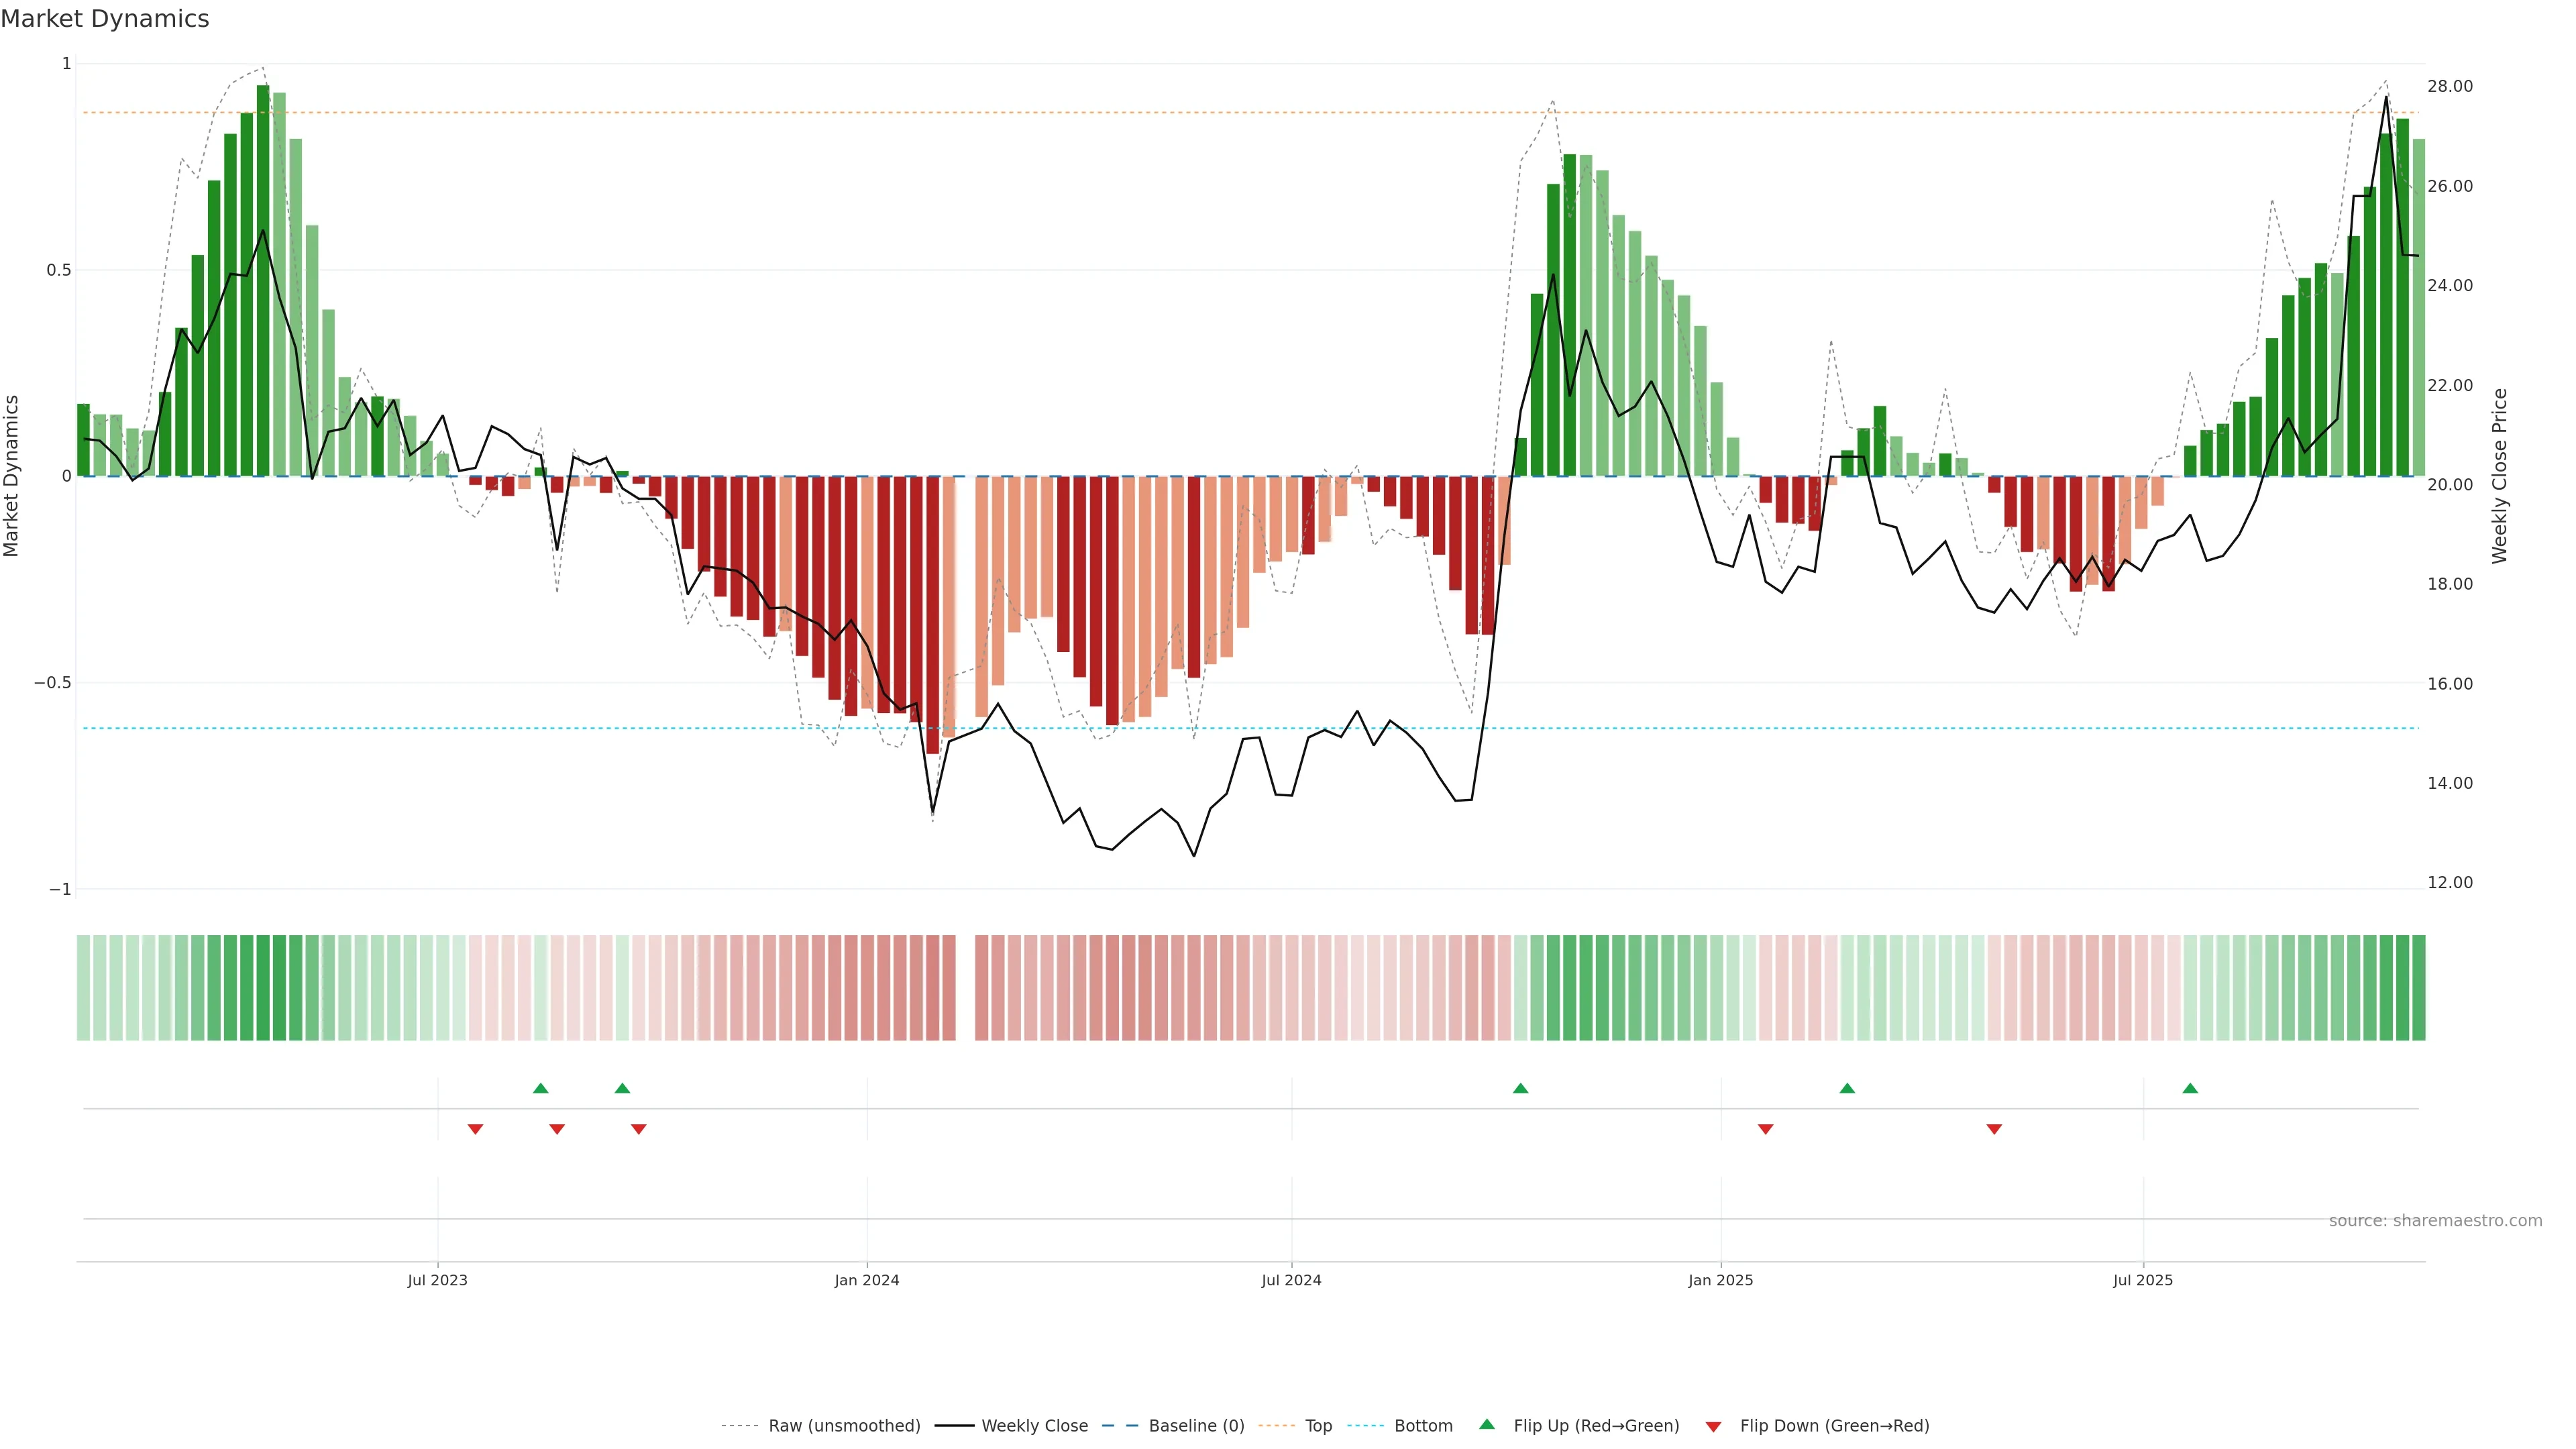Click the Jul 2024 x-axis label
The image size is (2576, 1449).
(x=1291, y=1280)
